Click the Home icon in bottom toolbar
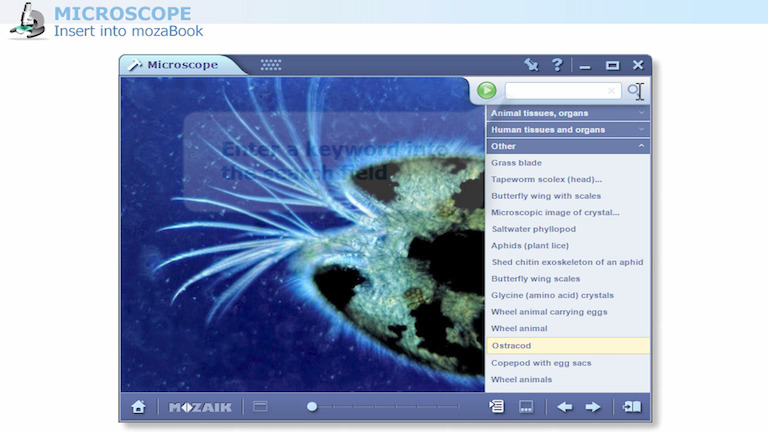The image size is (768, 432). coord(138,407)
